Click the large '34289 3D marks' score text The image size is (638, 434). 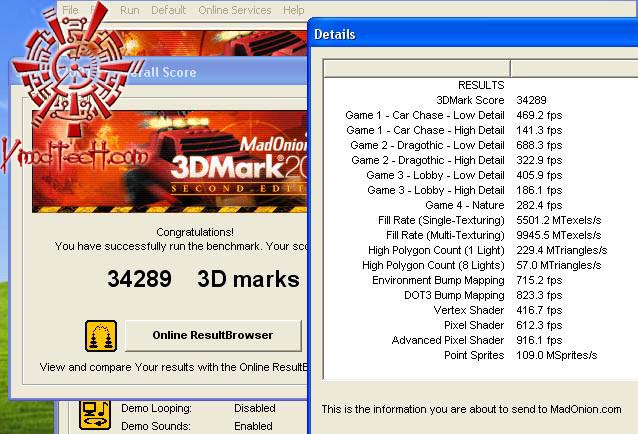tap(203, 279)
